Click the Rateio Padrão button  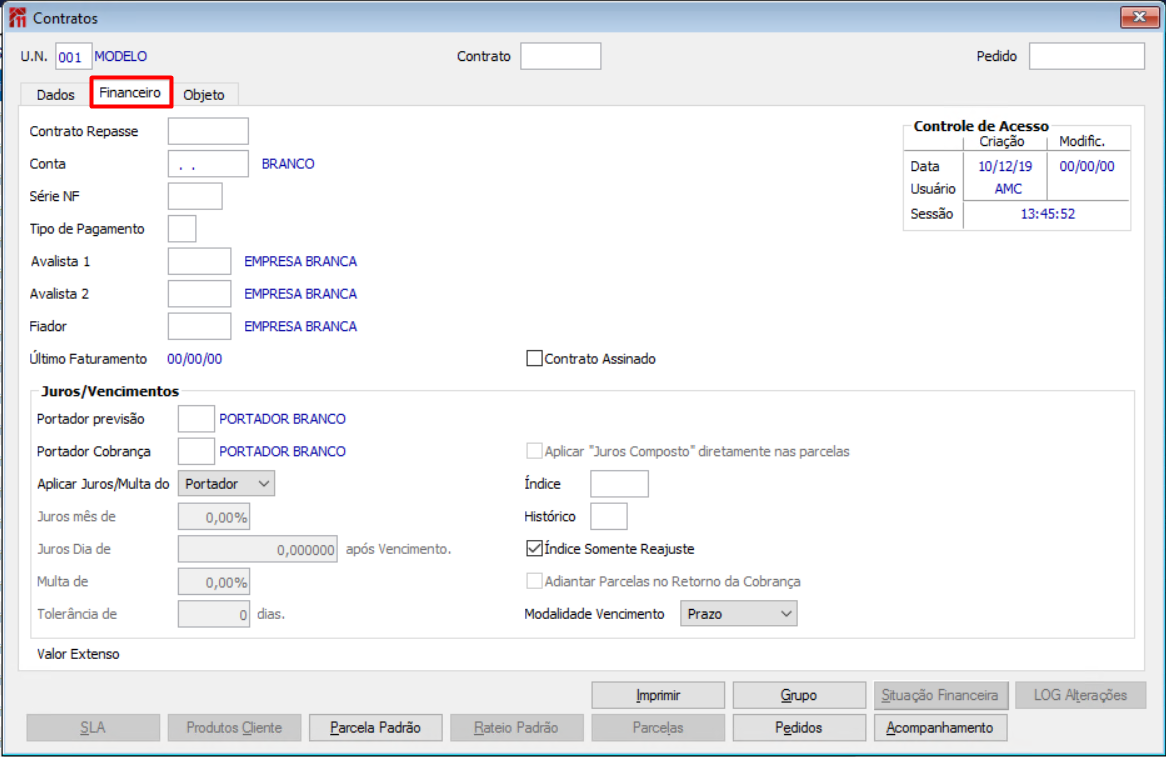click(516, 728)
